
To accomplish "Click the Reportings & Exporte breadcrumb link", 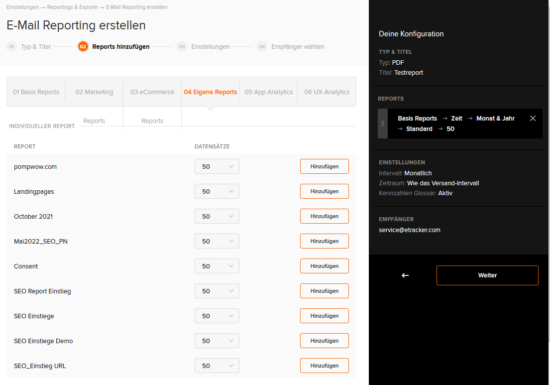I will [x=72, y=7].
